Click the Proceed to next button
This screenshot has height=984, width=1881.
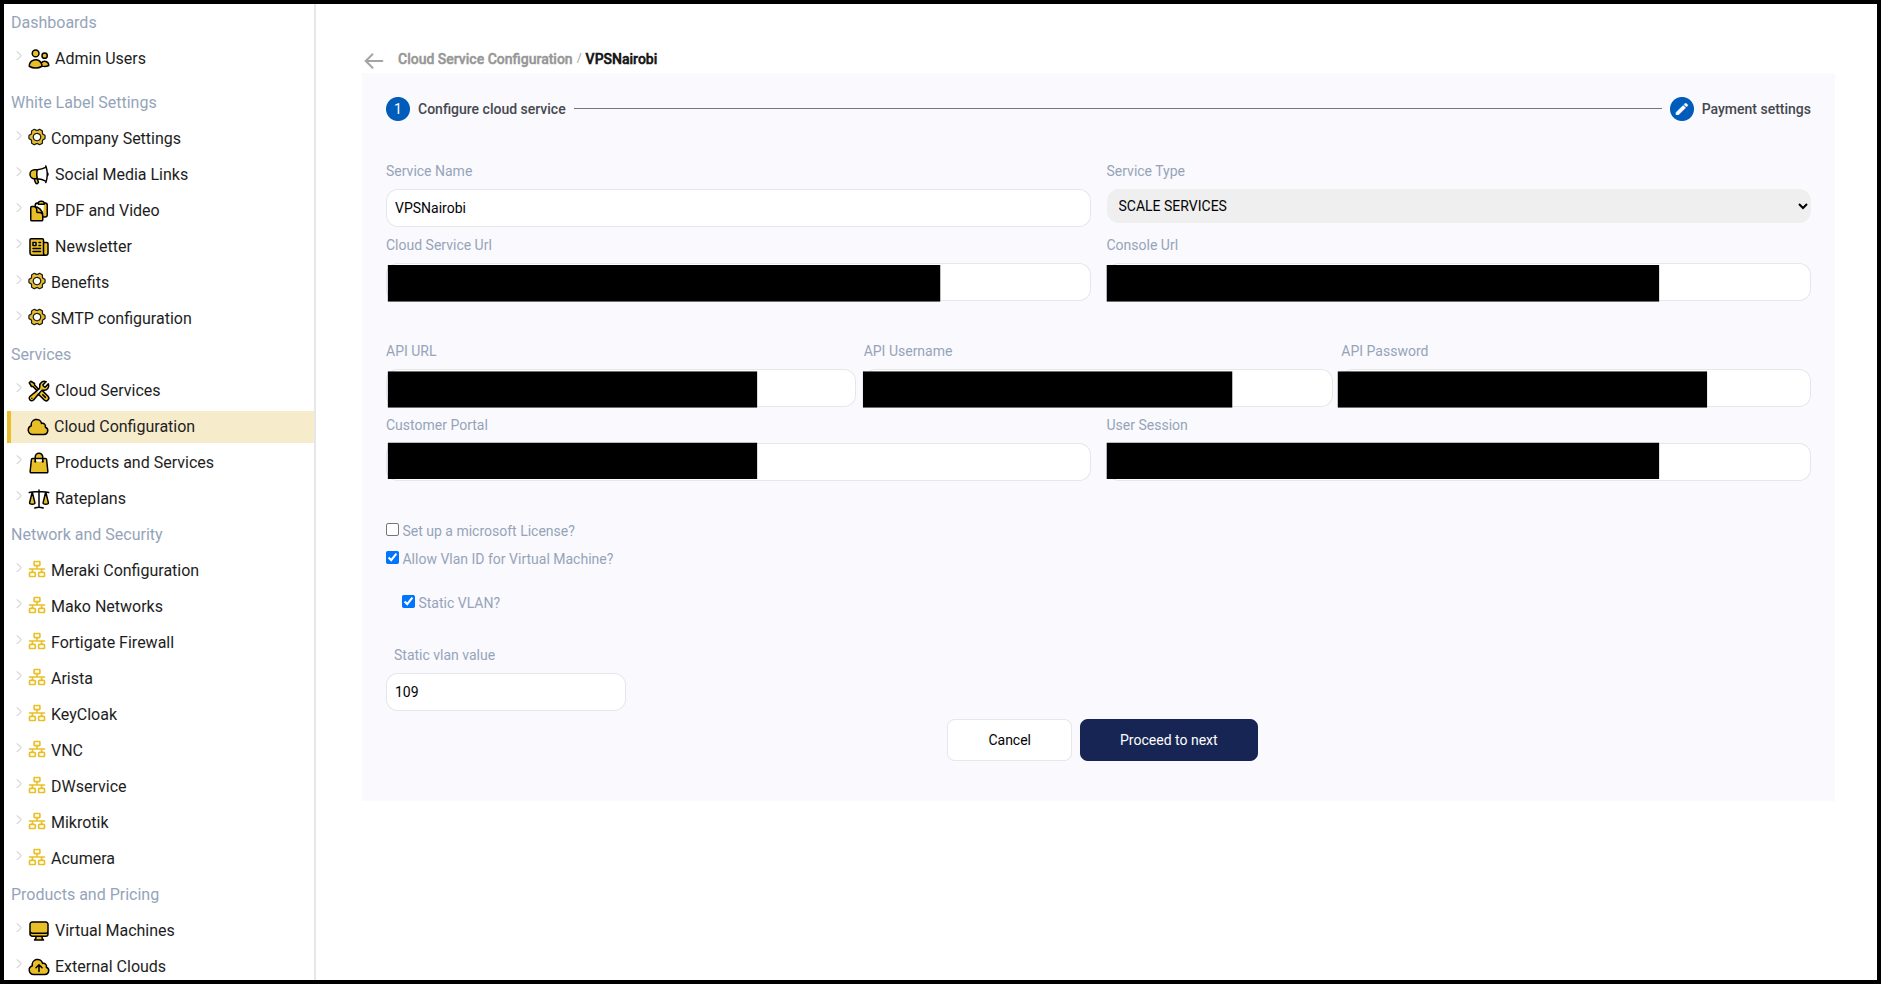click(1169, 740)
